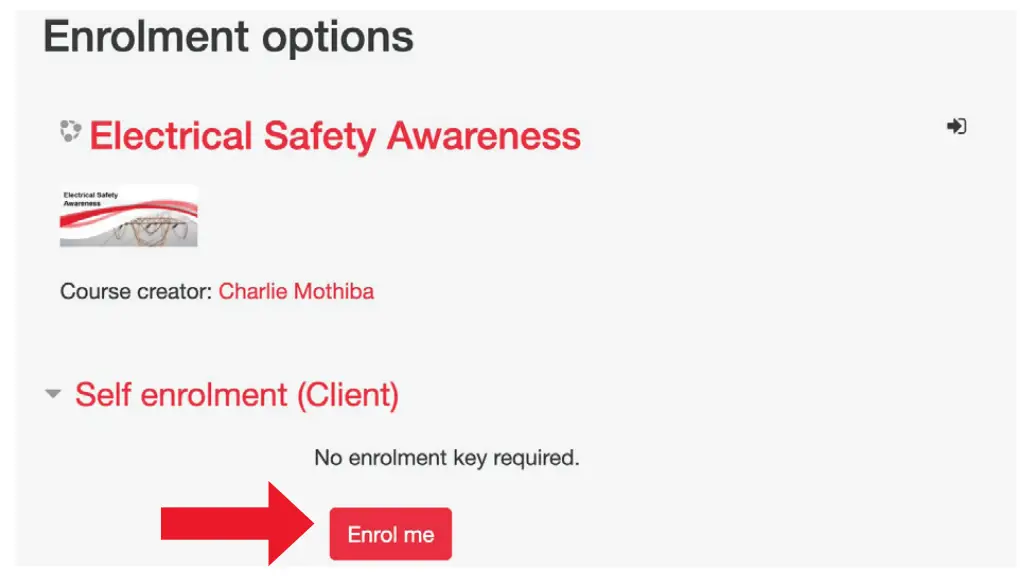Click the word 'Electrical' in the course title
The height and width of the screenshot is (583, 1026).
pos(171,136)
